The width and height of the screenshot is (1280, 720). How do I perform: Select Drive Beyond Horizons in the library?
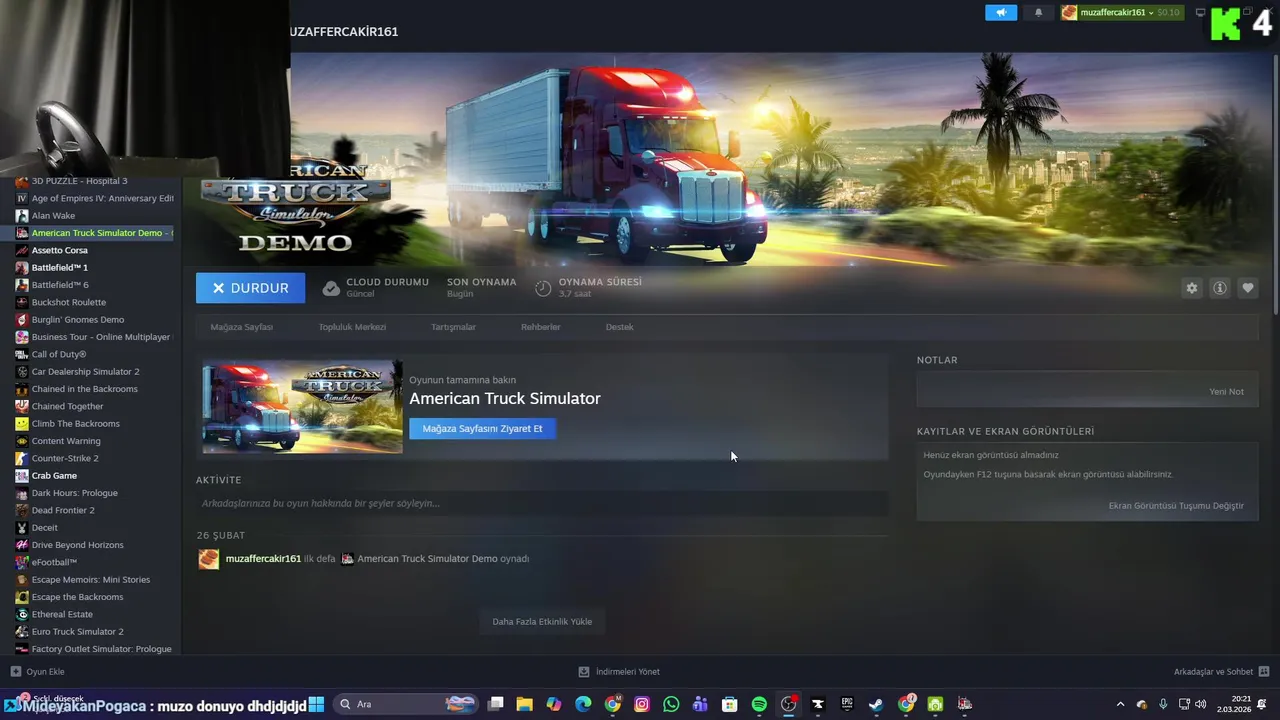[x=77, y=545]
